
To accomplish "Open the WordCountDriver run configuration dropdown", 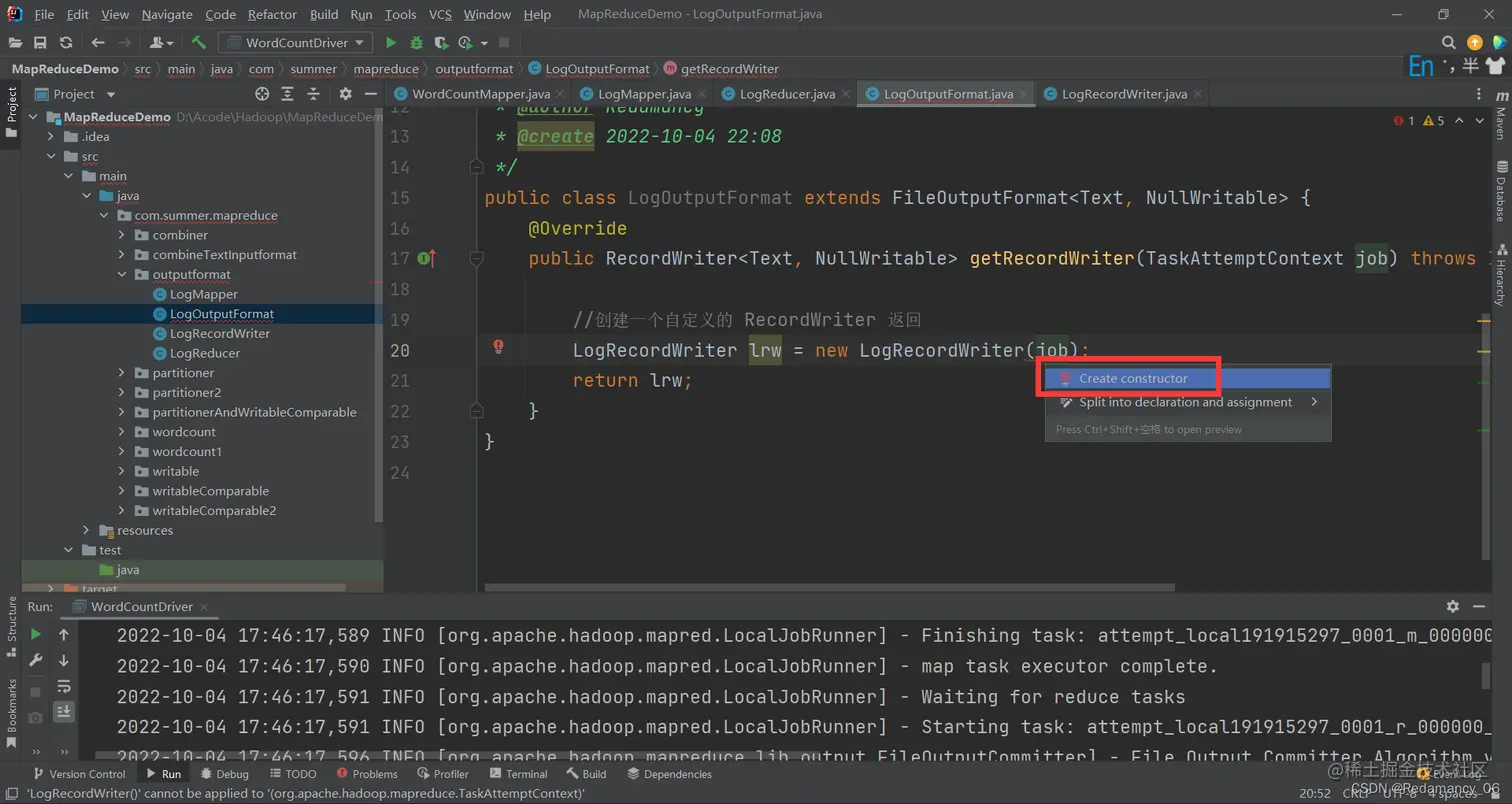I will point(296,43).
